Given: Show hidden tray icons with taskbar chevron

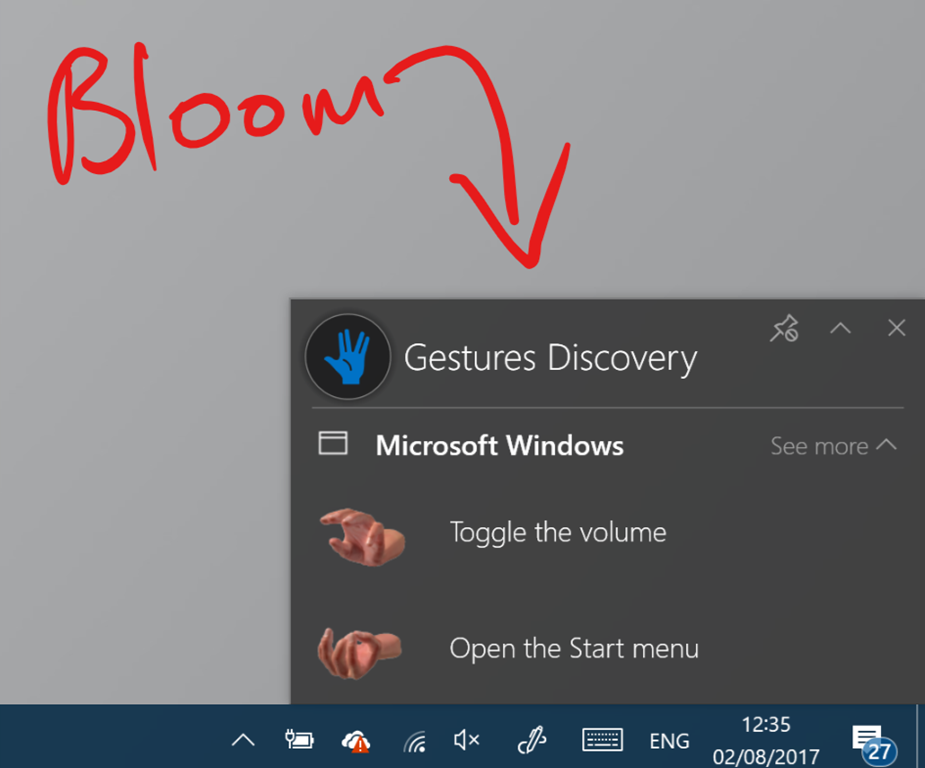Looking at the screenshot, I should (243, 740).
